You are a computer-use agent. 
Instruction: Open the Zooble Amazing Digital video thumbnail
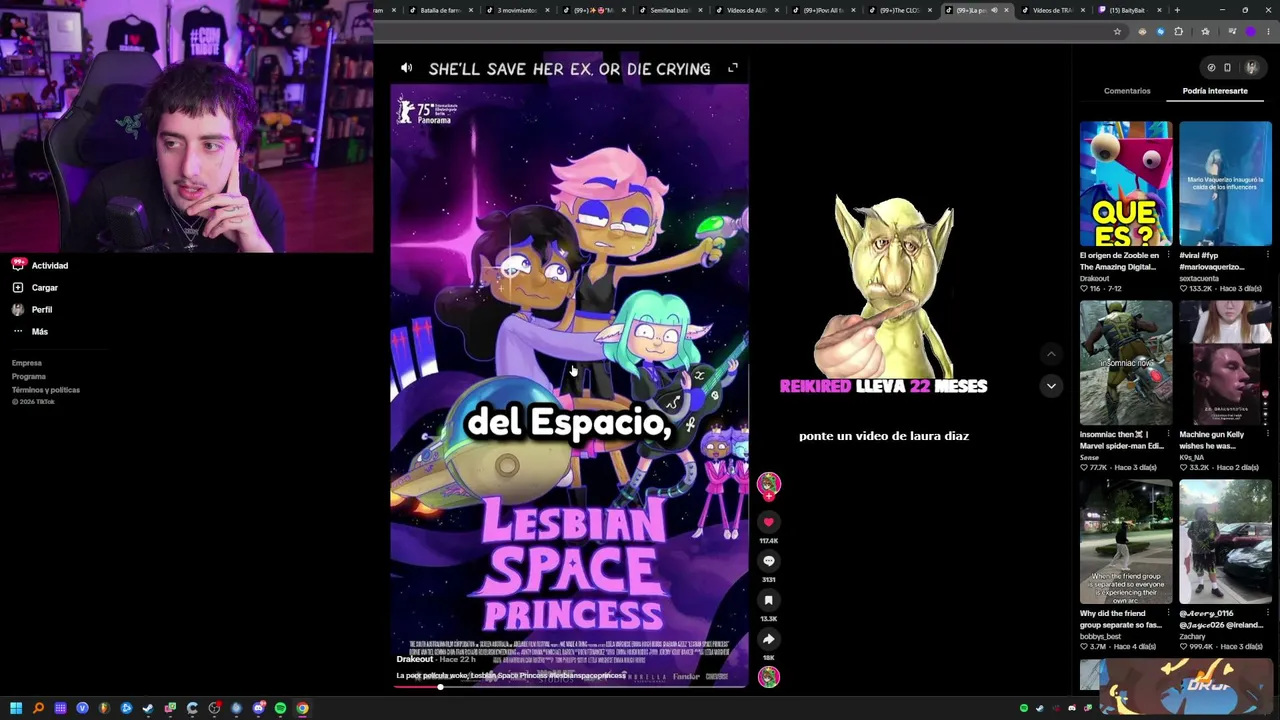[x=1126, y=184]
